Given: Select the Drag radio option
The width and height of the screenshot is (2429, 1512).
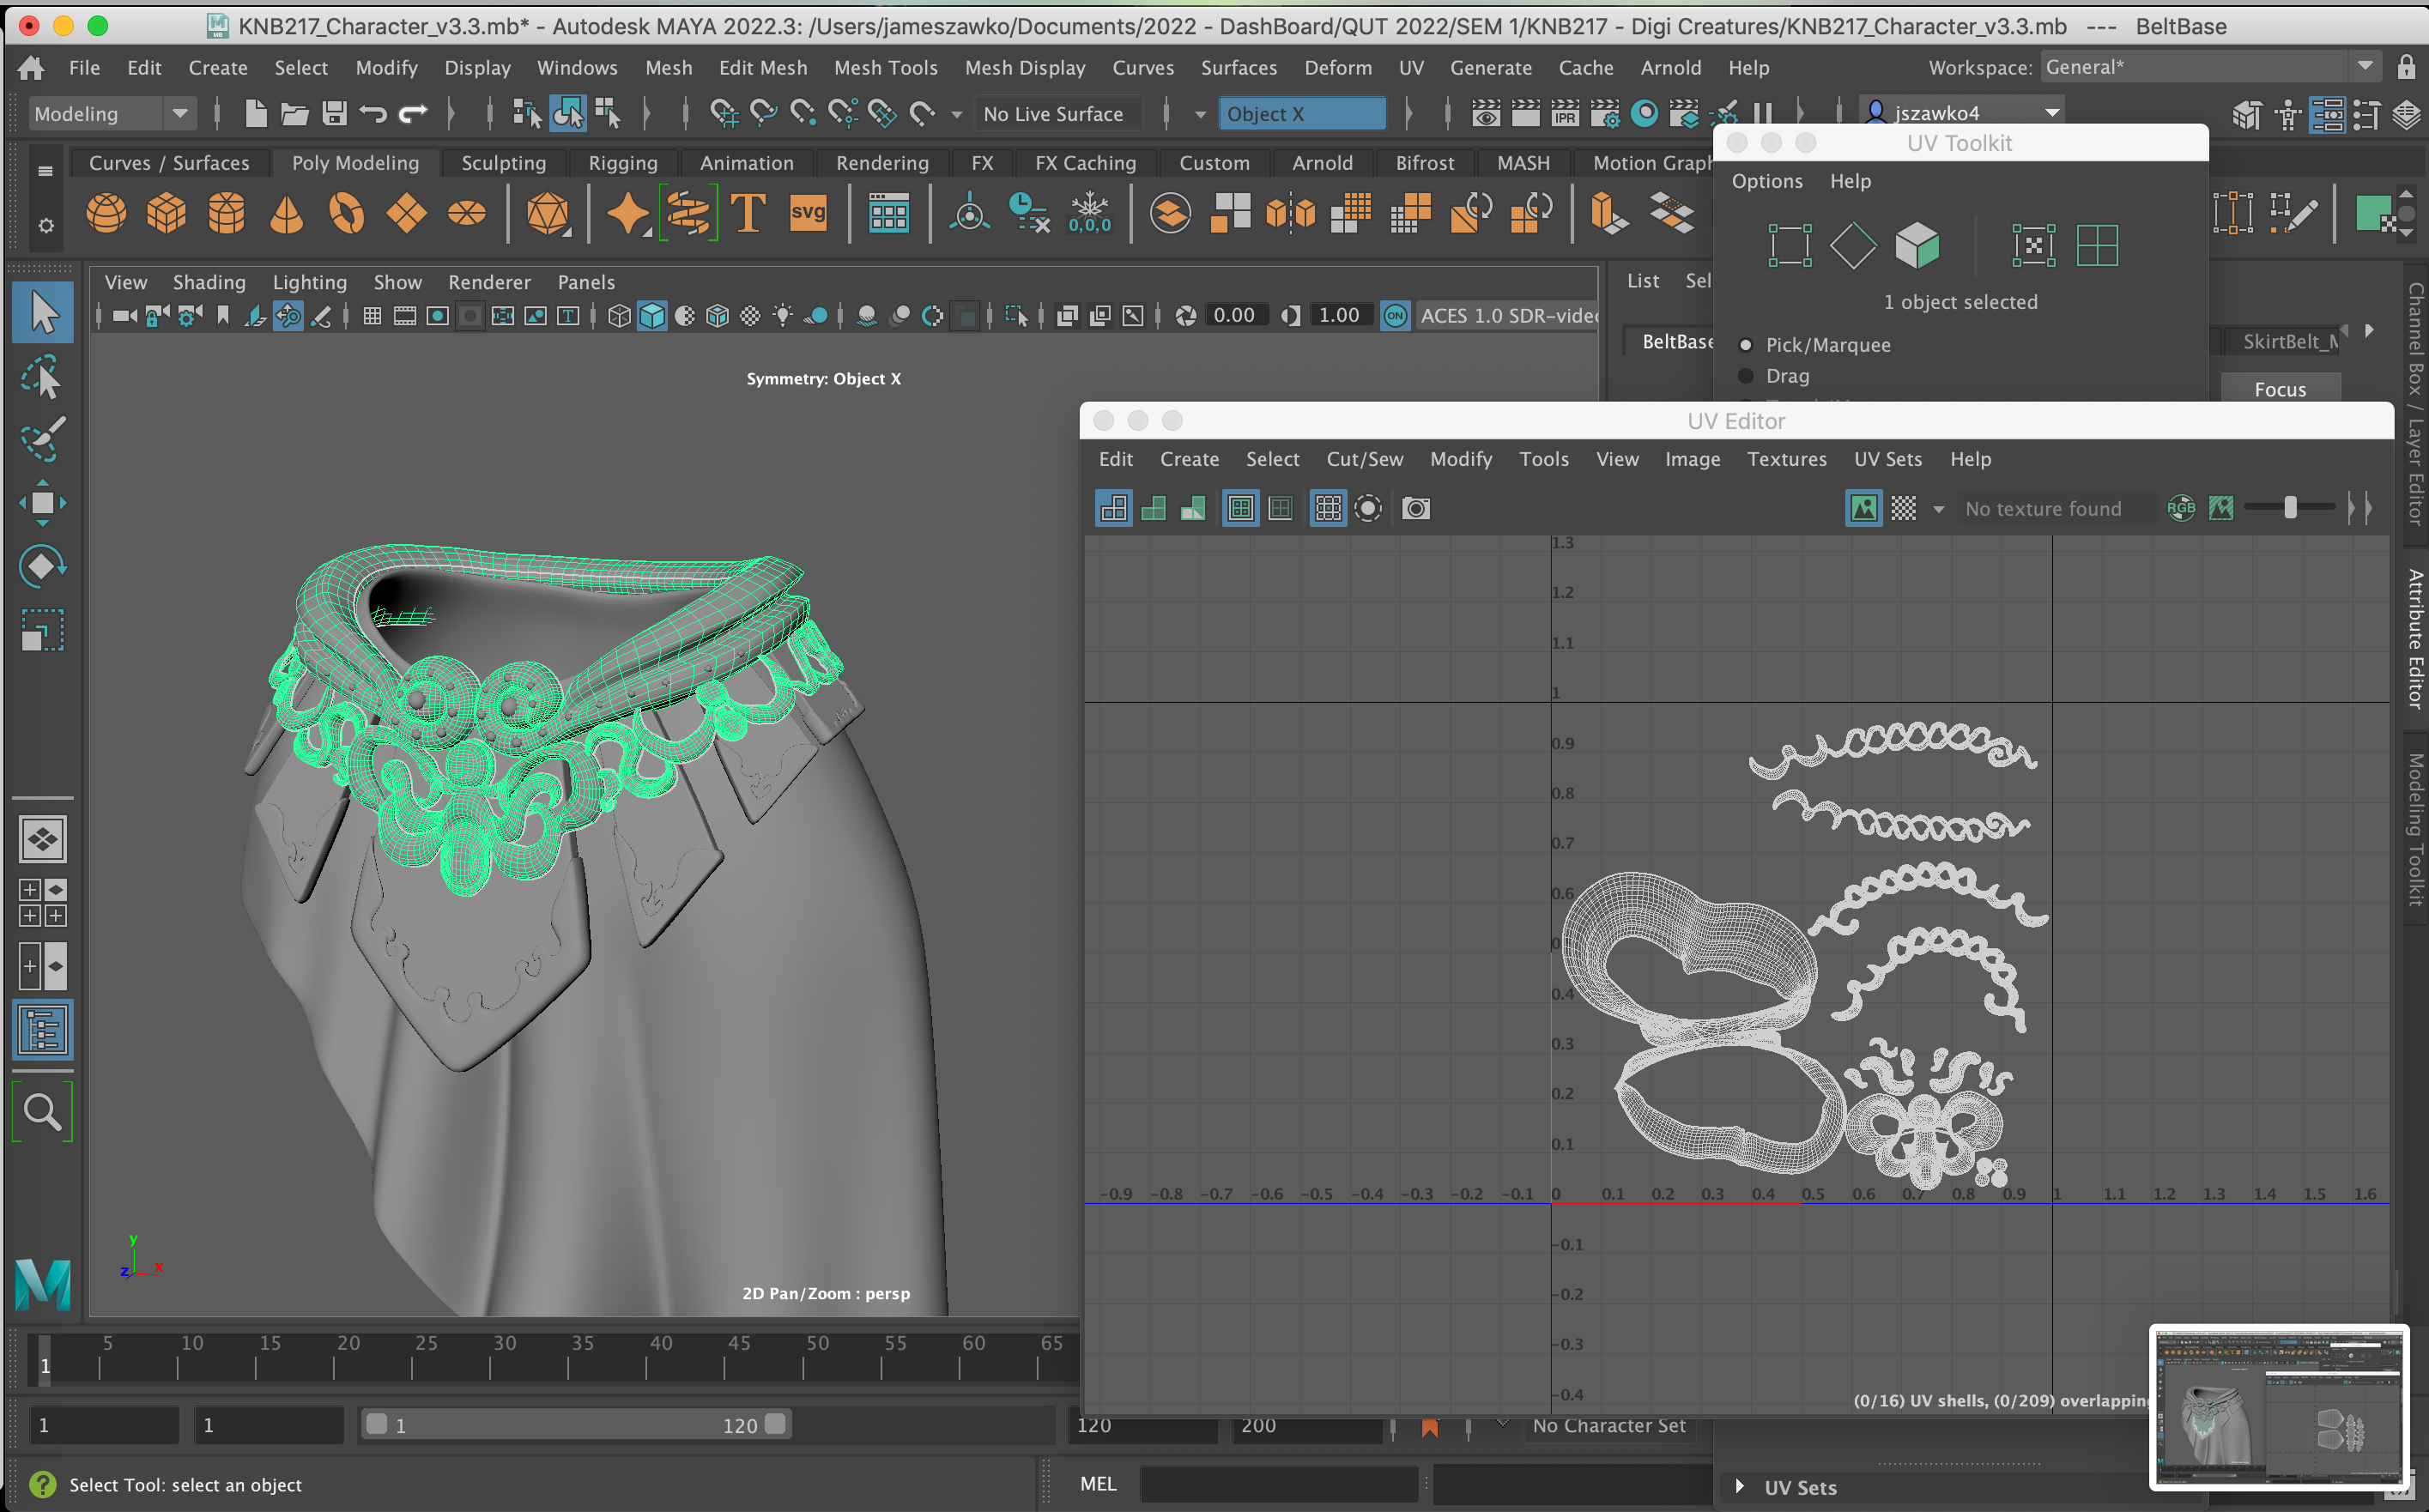Looking at the screenshot, I should tap(1745, 376).
